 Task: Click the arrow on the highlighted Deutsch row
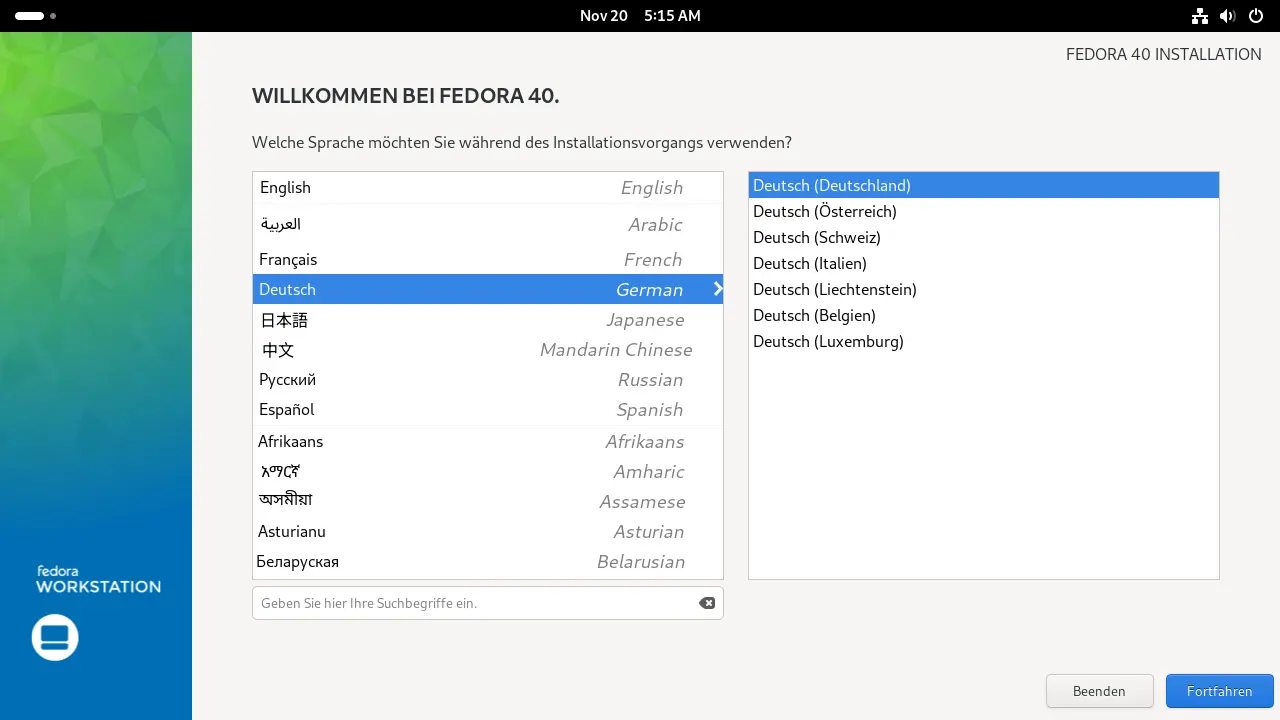[716, 289]
